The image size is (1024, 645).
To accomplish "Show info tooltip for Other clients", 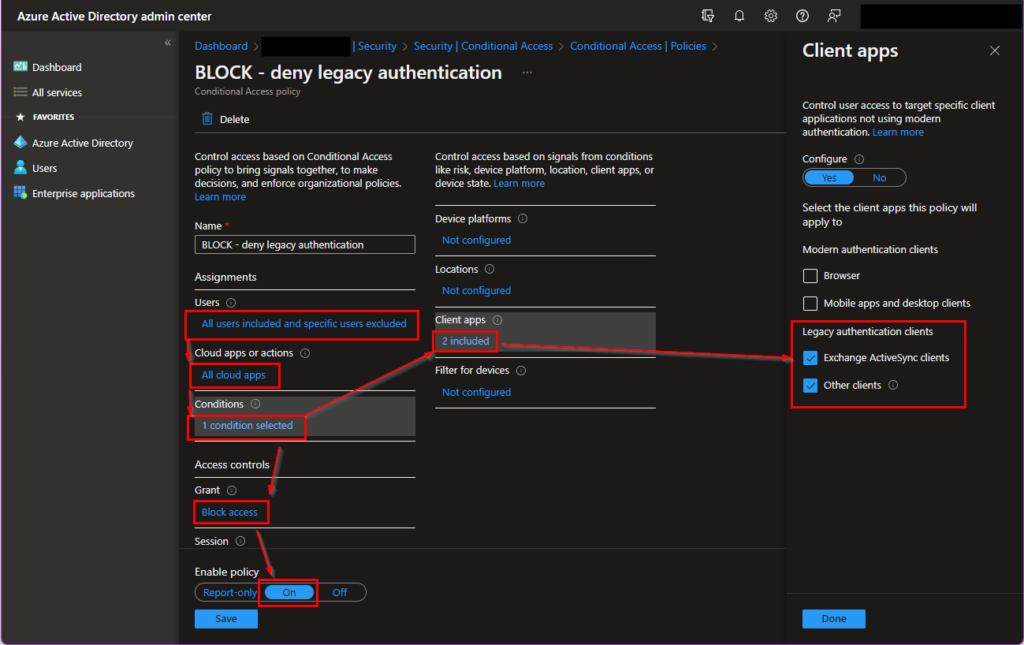I will click(893, 385).
